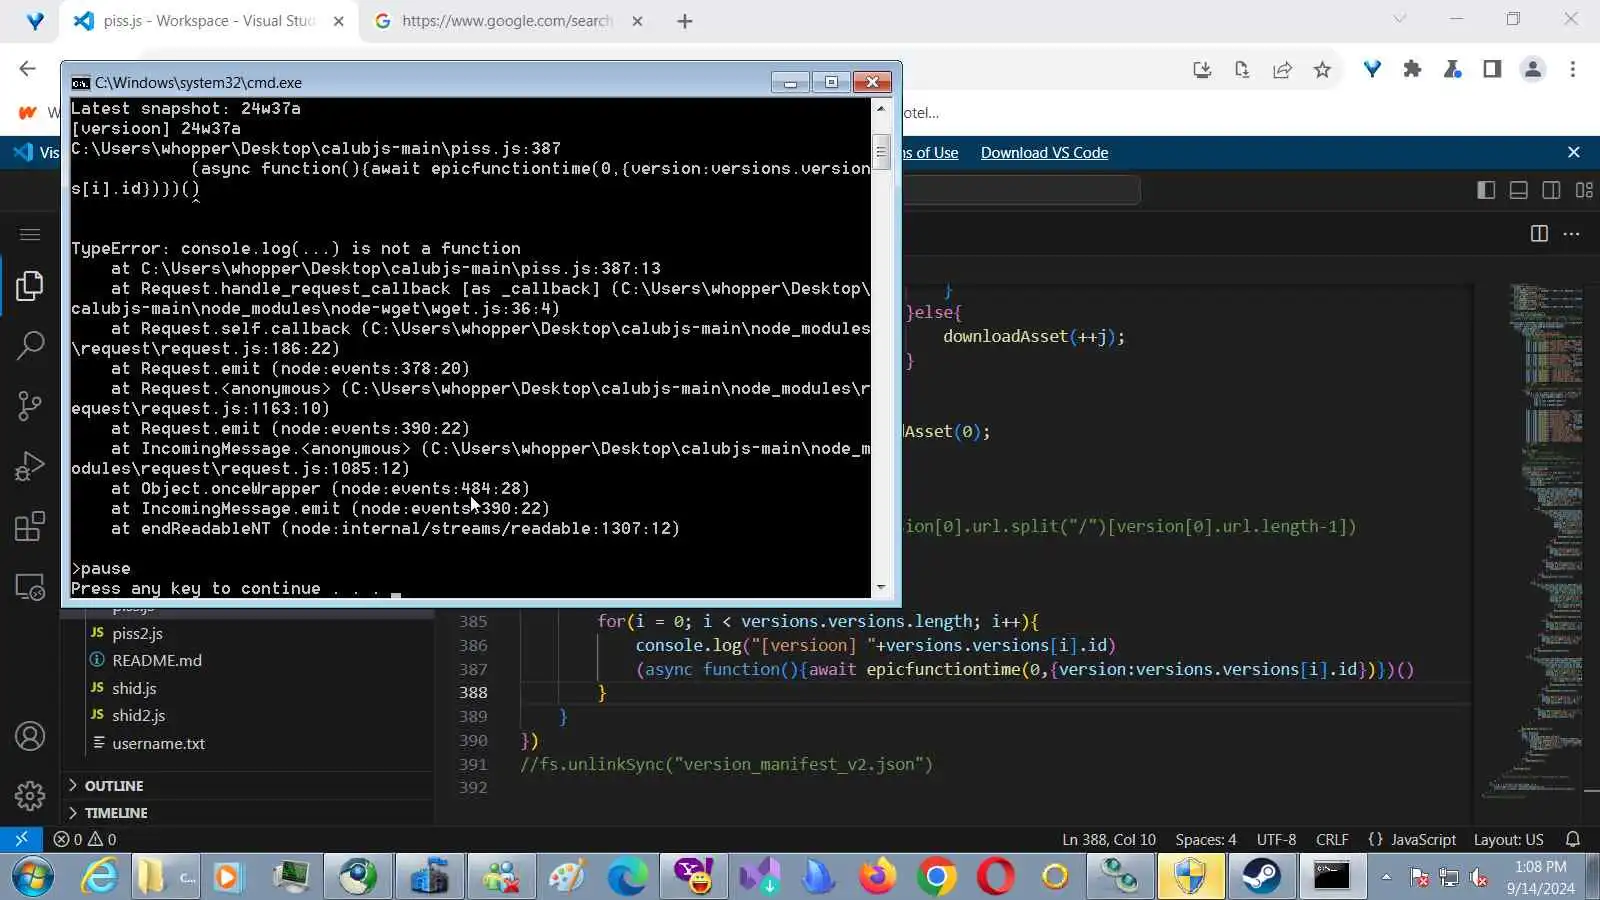Open the Manage gear menu
The image size is (1600, 900).
[x=30, y=796]
